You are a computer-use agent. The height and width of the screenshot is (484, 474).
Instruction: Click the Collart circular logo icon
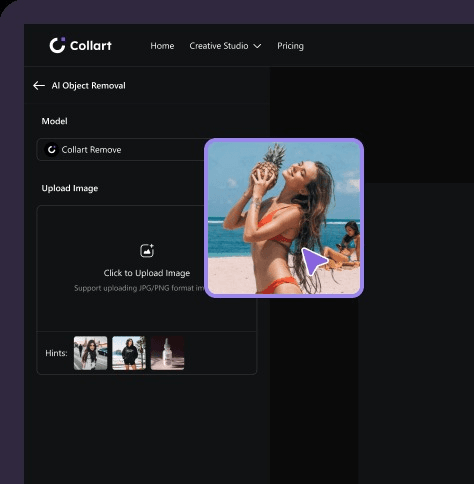(57, 45)
